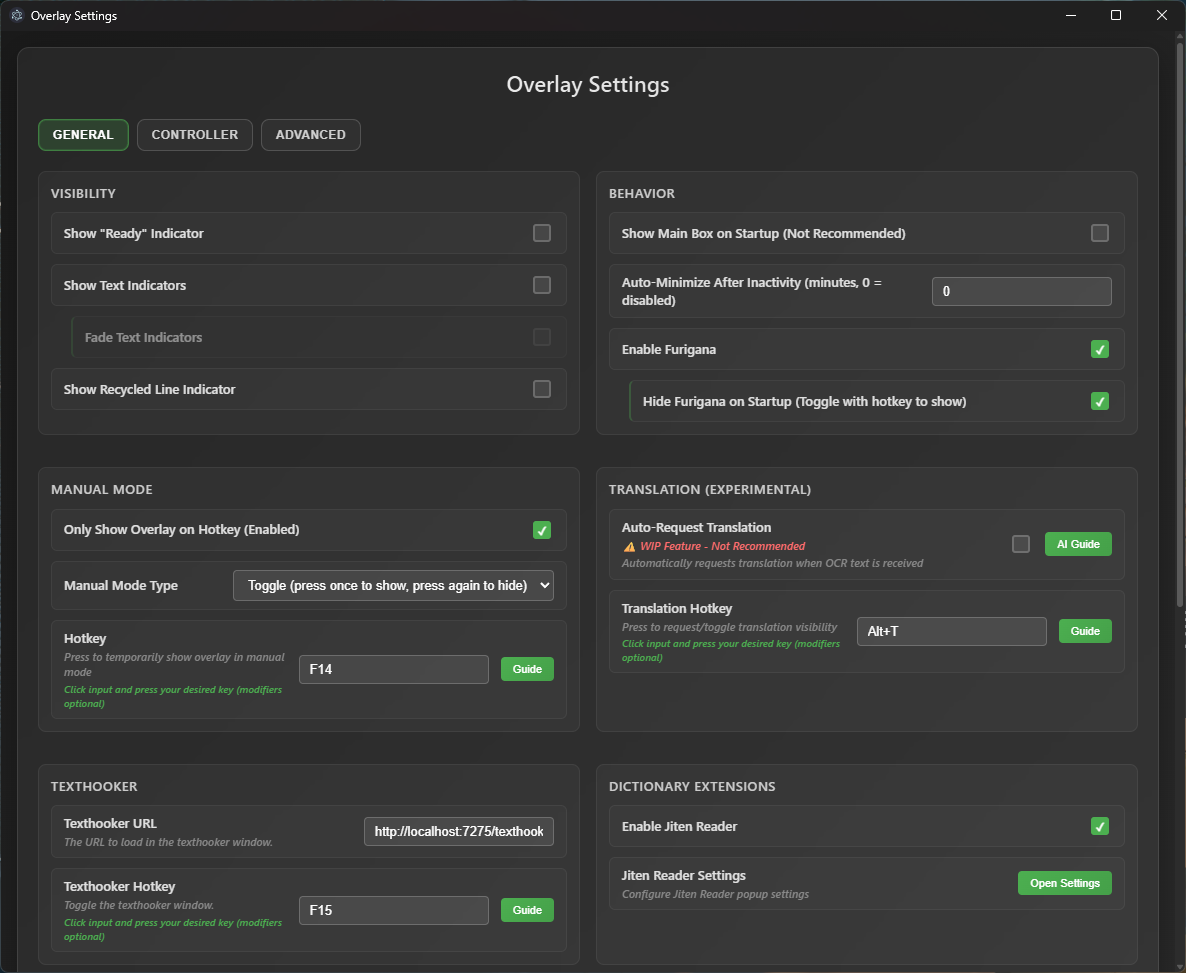The image size is (1186, 973).
Task: Open the CONTROLLER tab
Action: tap(194, 135)
